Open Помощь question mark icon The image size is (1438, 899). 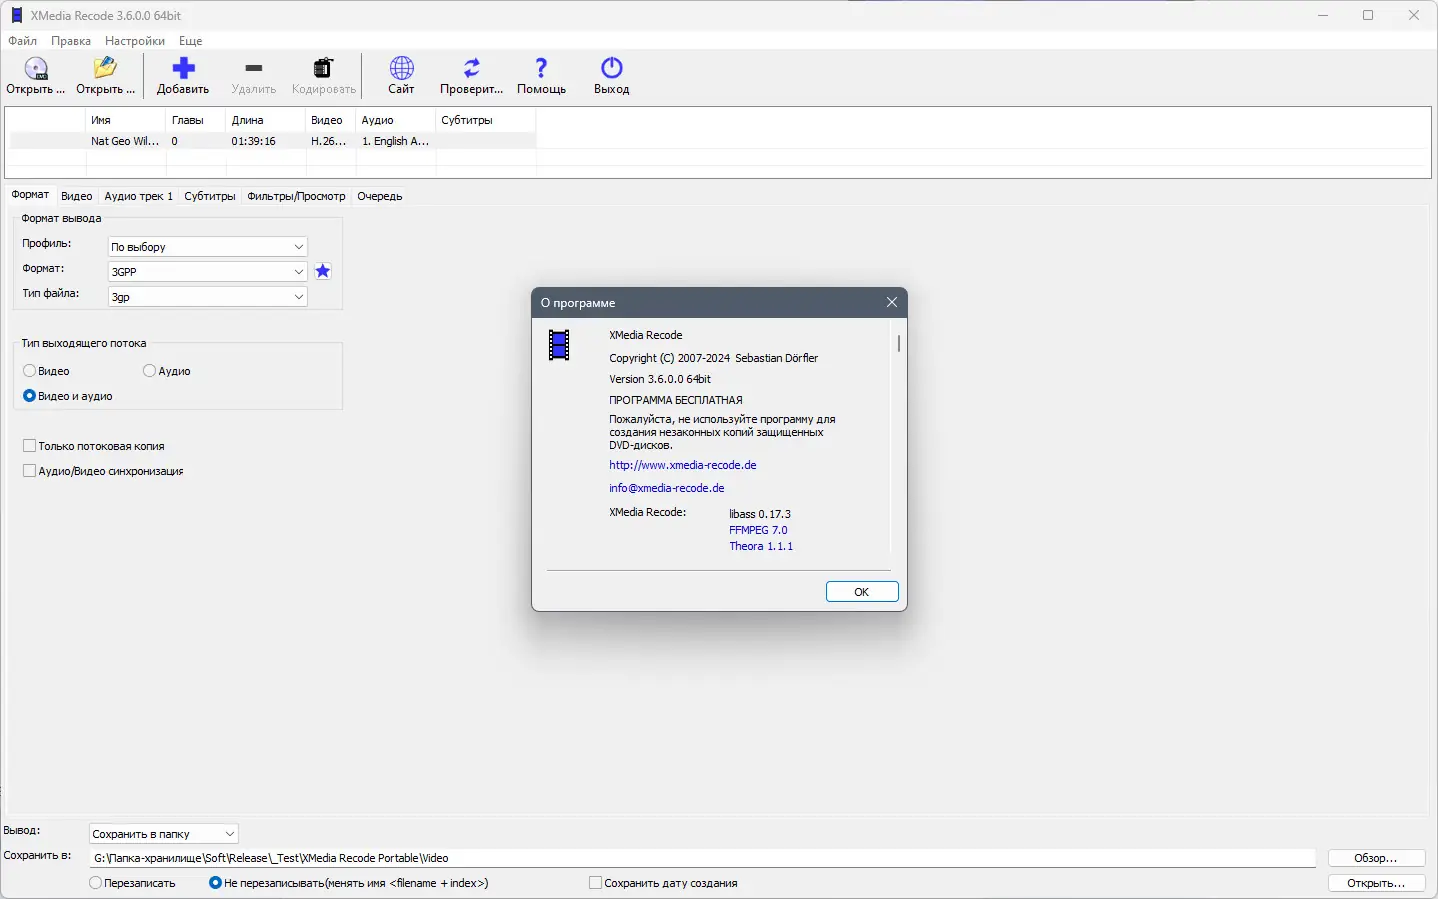[541, 68]
